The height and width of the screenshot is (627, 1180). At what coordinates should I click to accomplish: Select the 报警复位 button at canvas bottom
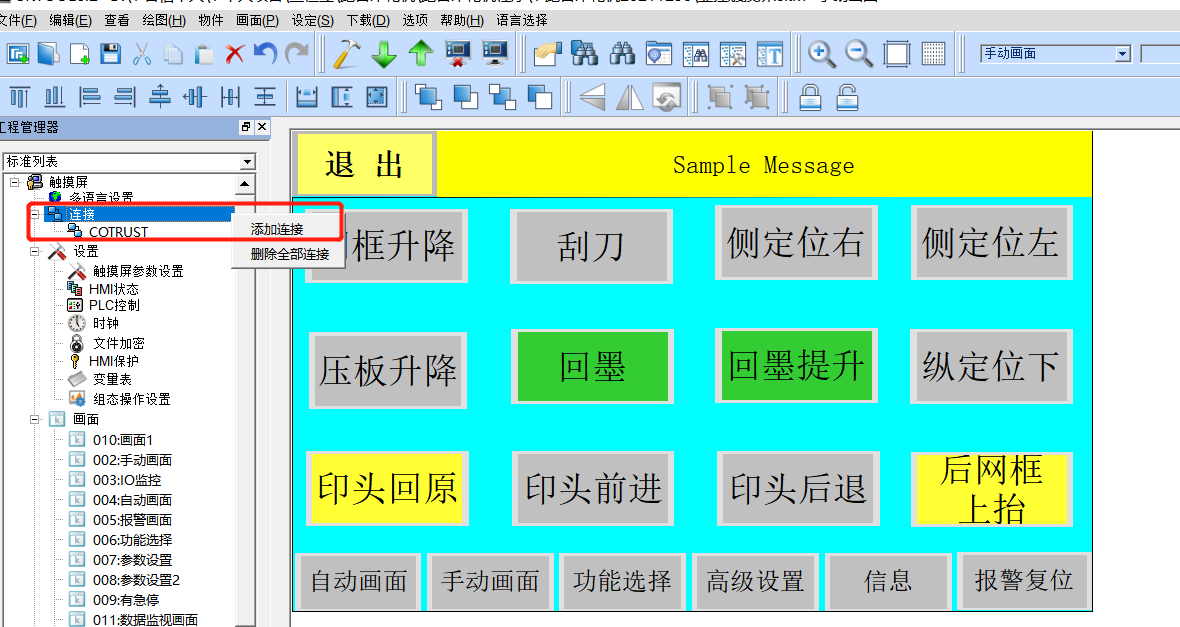1023,581
